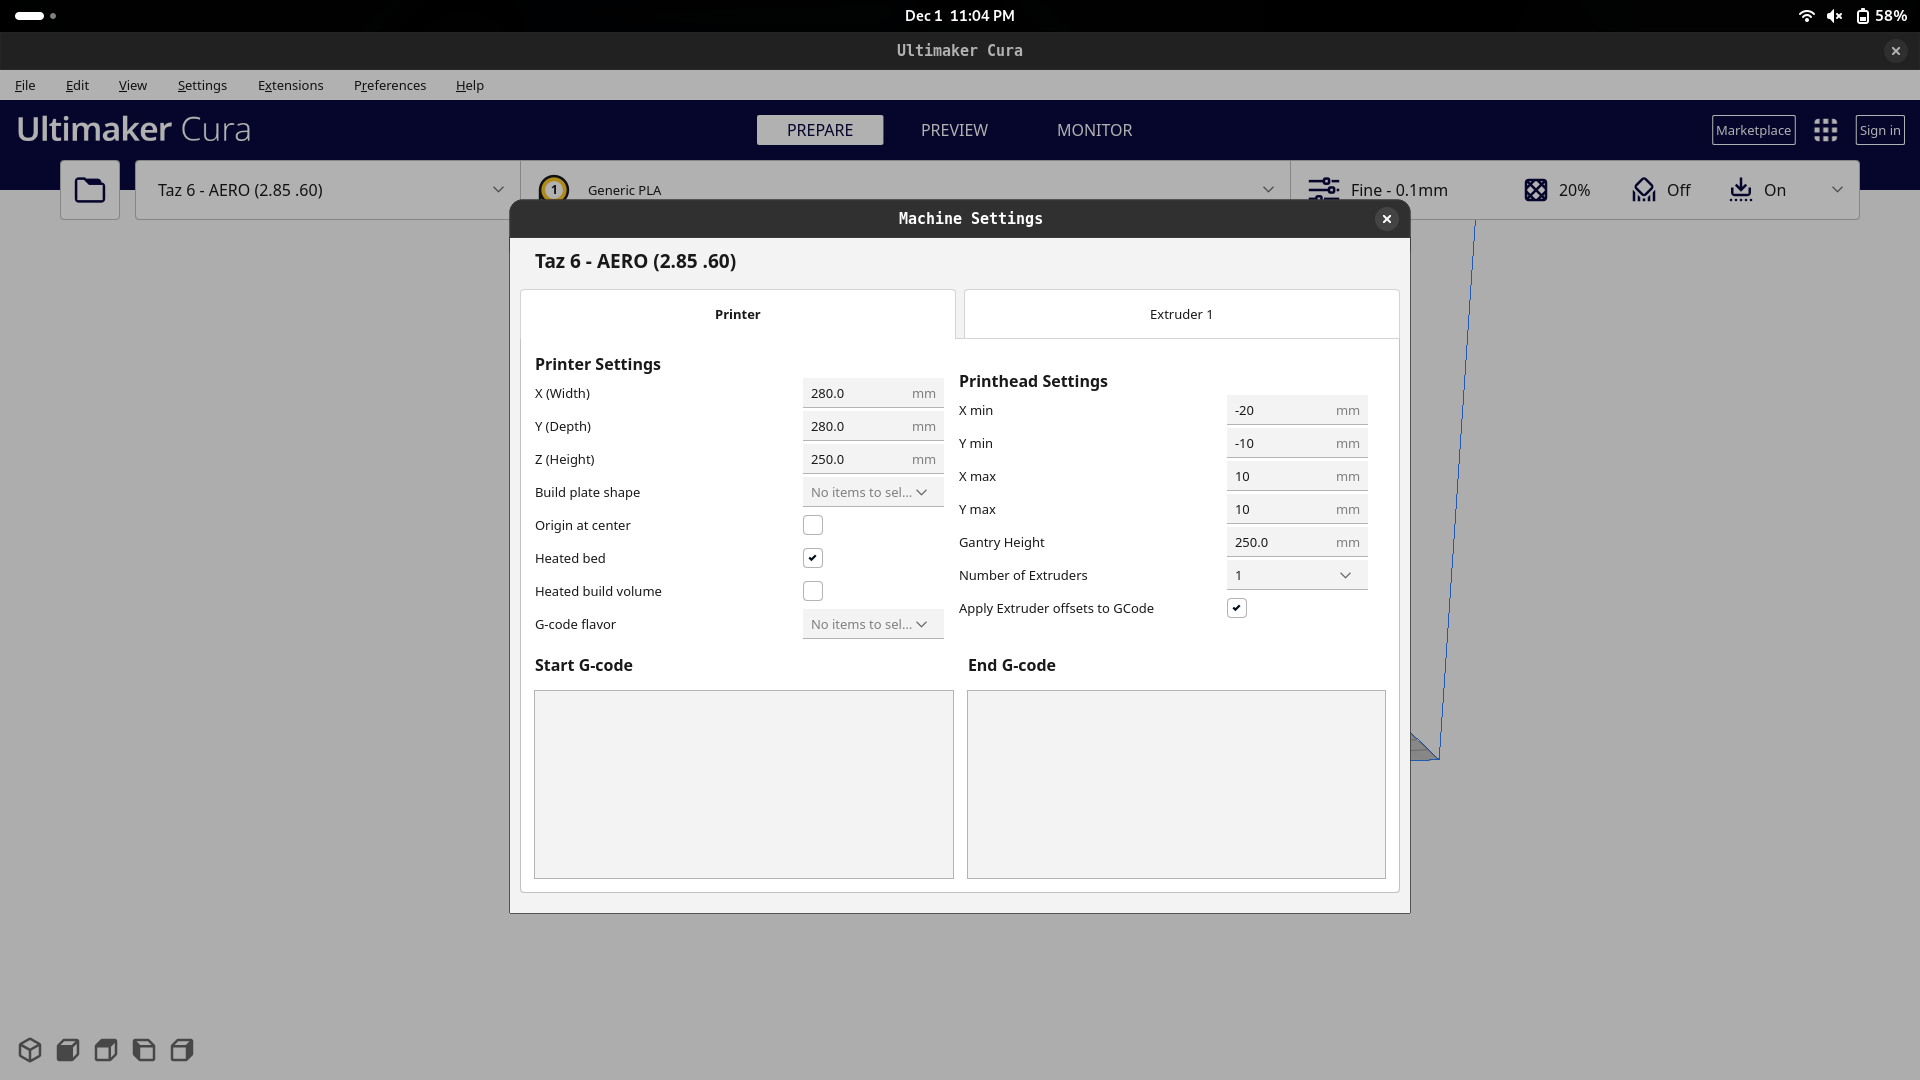Uncheck the Heated bed checkbox
Screen dimensions: 1920x1080
(x=813, y=558)
